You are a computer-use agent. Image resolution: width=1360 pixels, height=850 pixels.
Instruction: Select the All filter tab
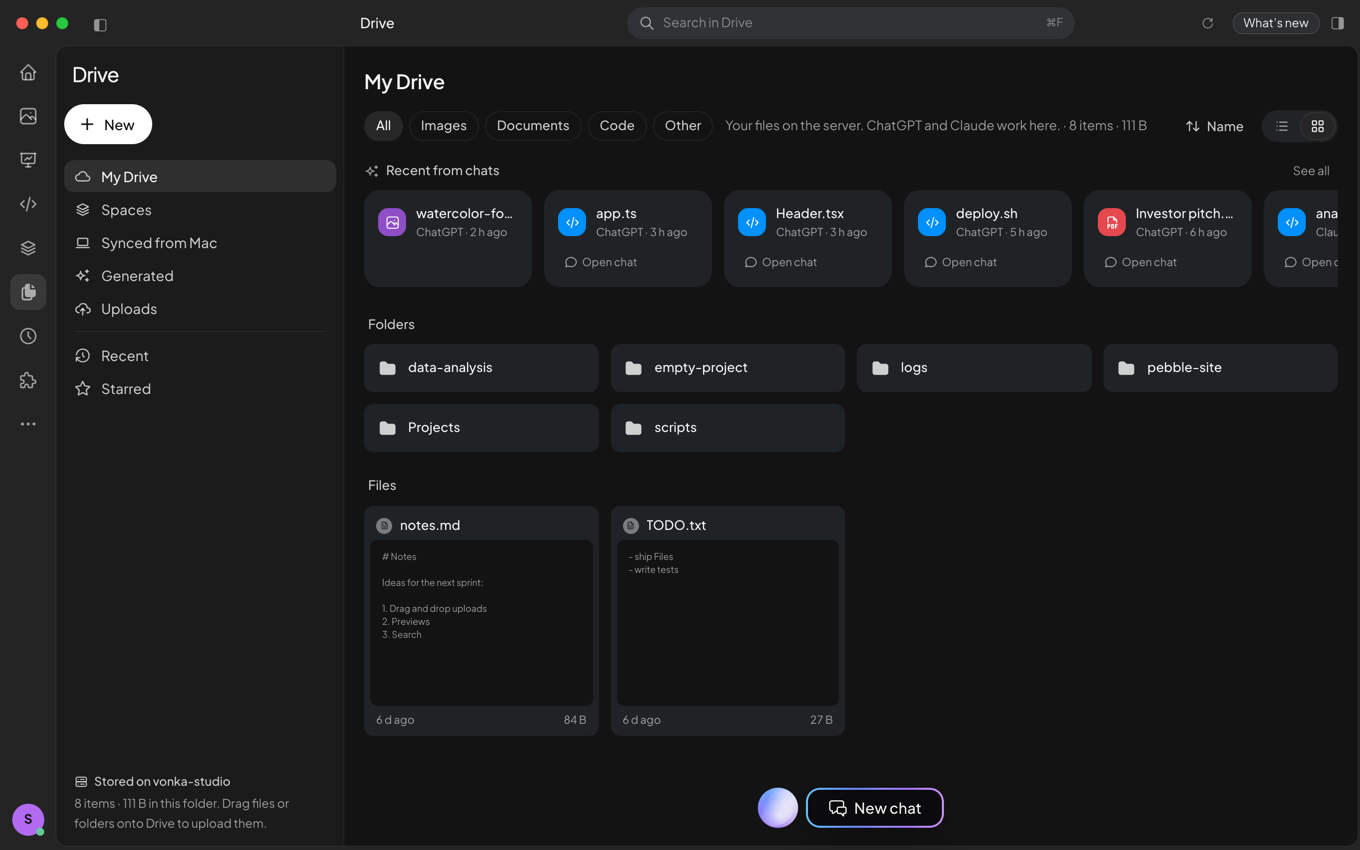[383, 126]
